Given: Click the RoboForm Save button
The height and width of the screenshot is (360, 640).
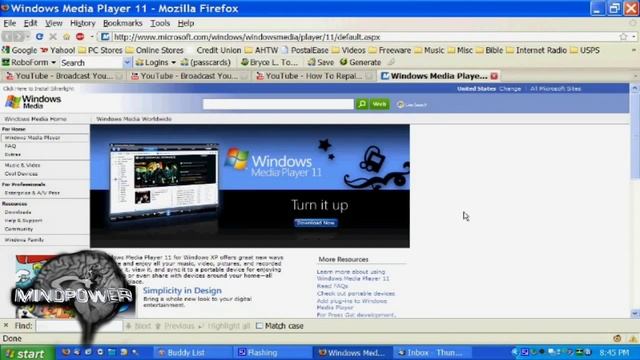Looking at the screenshot, I should click(321, 62).
